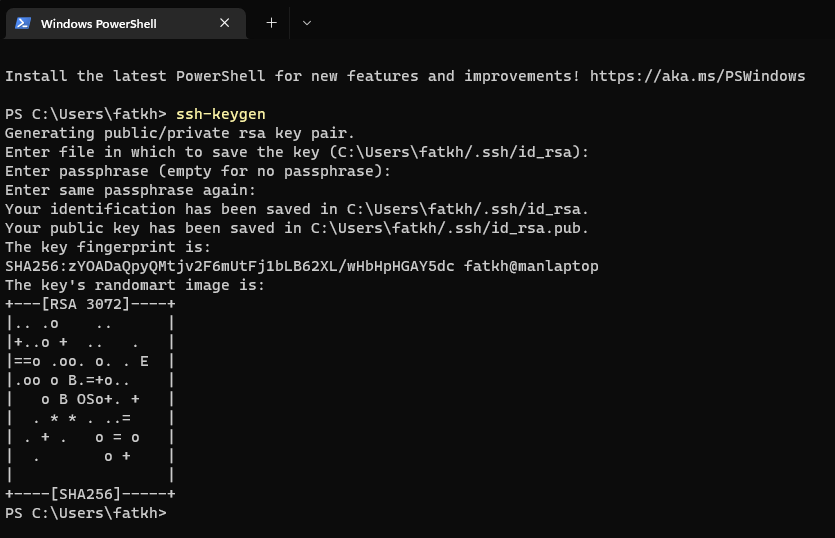This screenshot has width=835, height=538.
Task: Click the 'Enter passphrase (empty for no passphrase)' line
Action: tap(197, 171)
